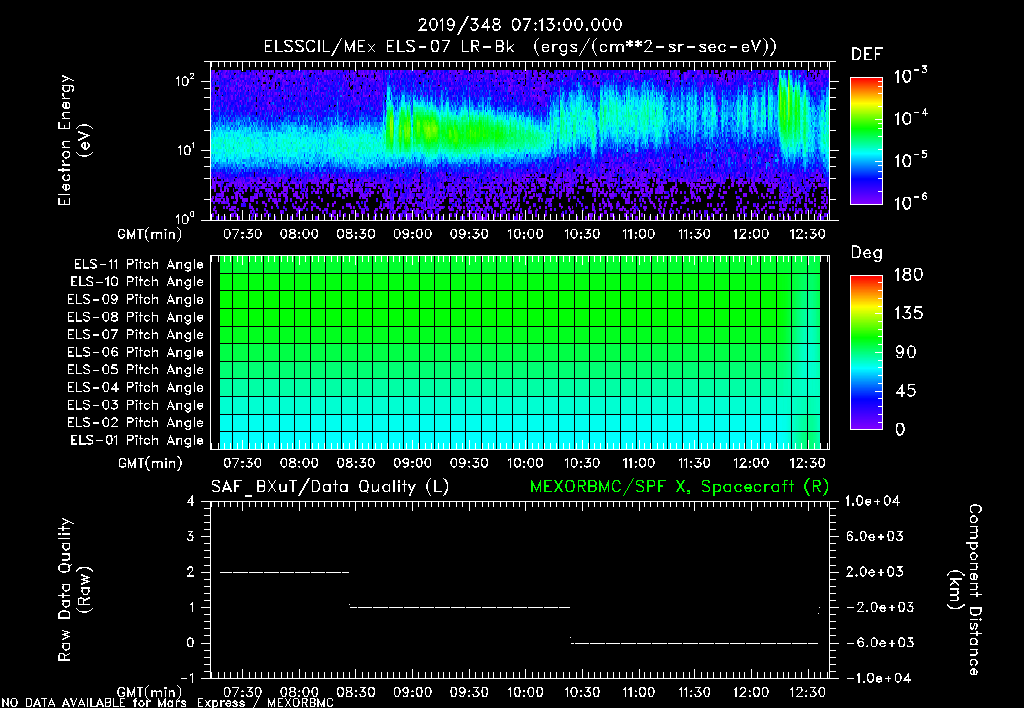Select the DEF label above the color bar
The image size is (1024, 708).
(x=867, y=55)
